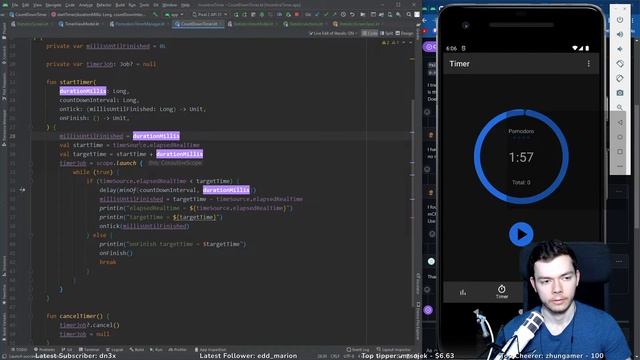Open the Event Log tool window
The image size is (640, 360).
click(358, 349)
